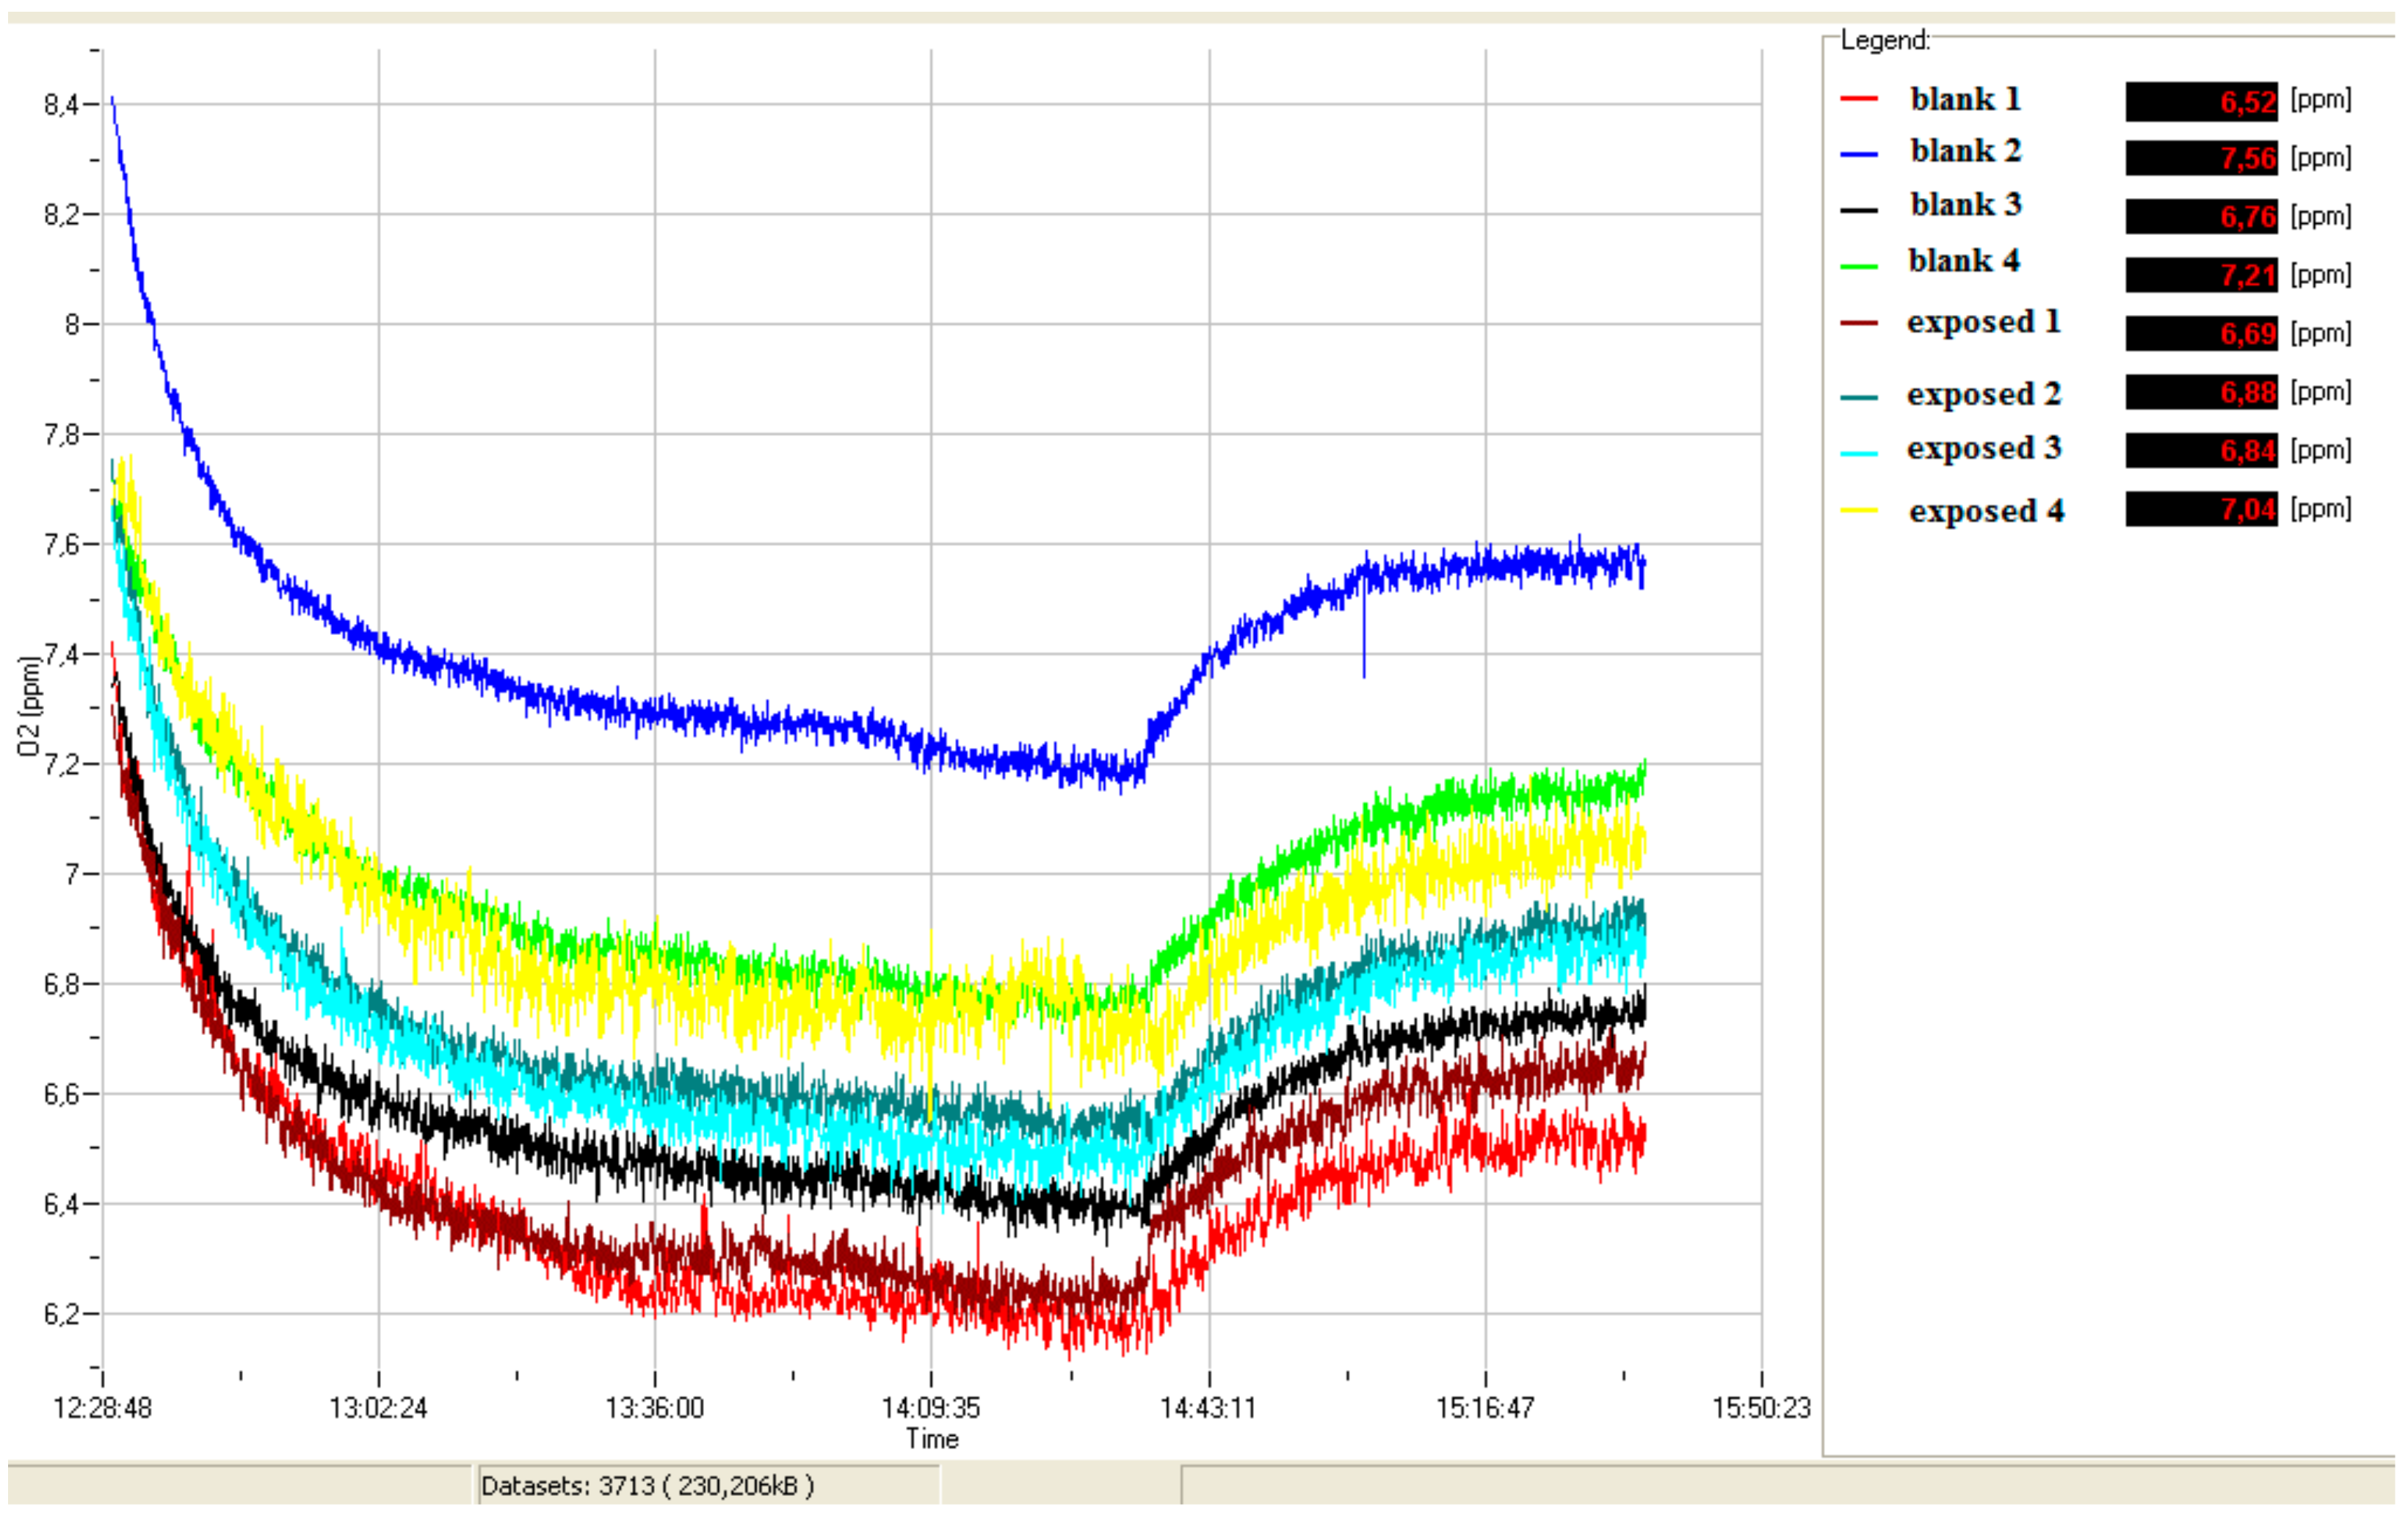Toggle visibility of the exposed 4 curve

coord(1985,512)
